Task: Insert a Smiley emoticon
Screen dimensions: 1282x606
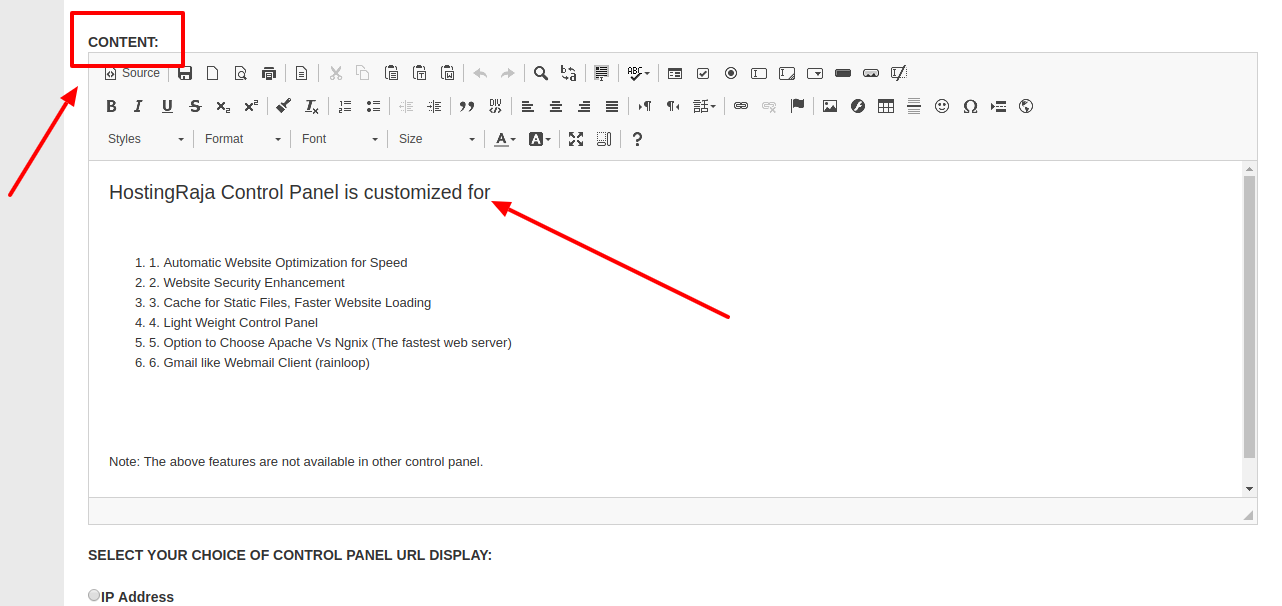Action: [x=942, y=106]
